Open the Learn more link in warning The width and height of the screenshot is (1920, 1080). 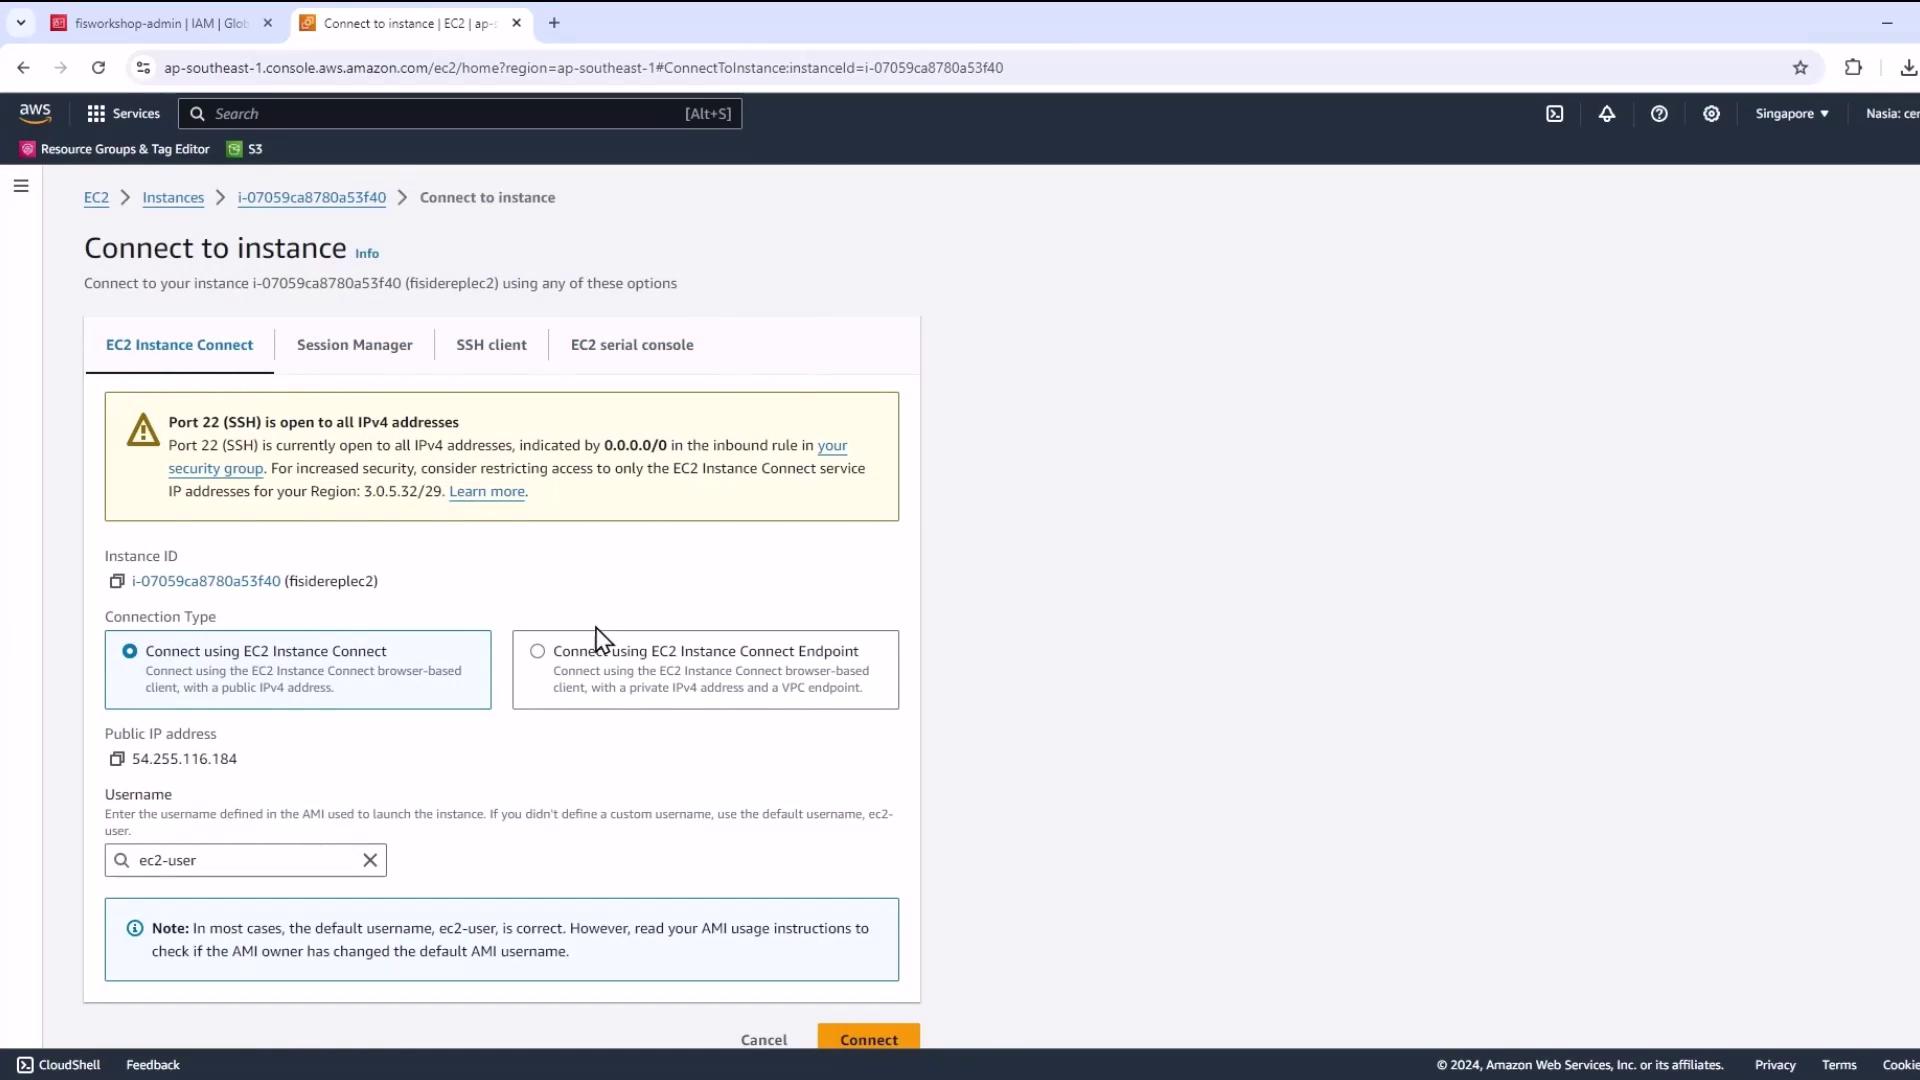pyautogui.click(x=486, y=492)
